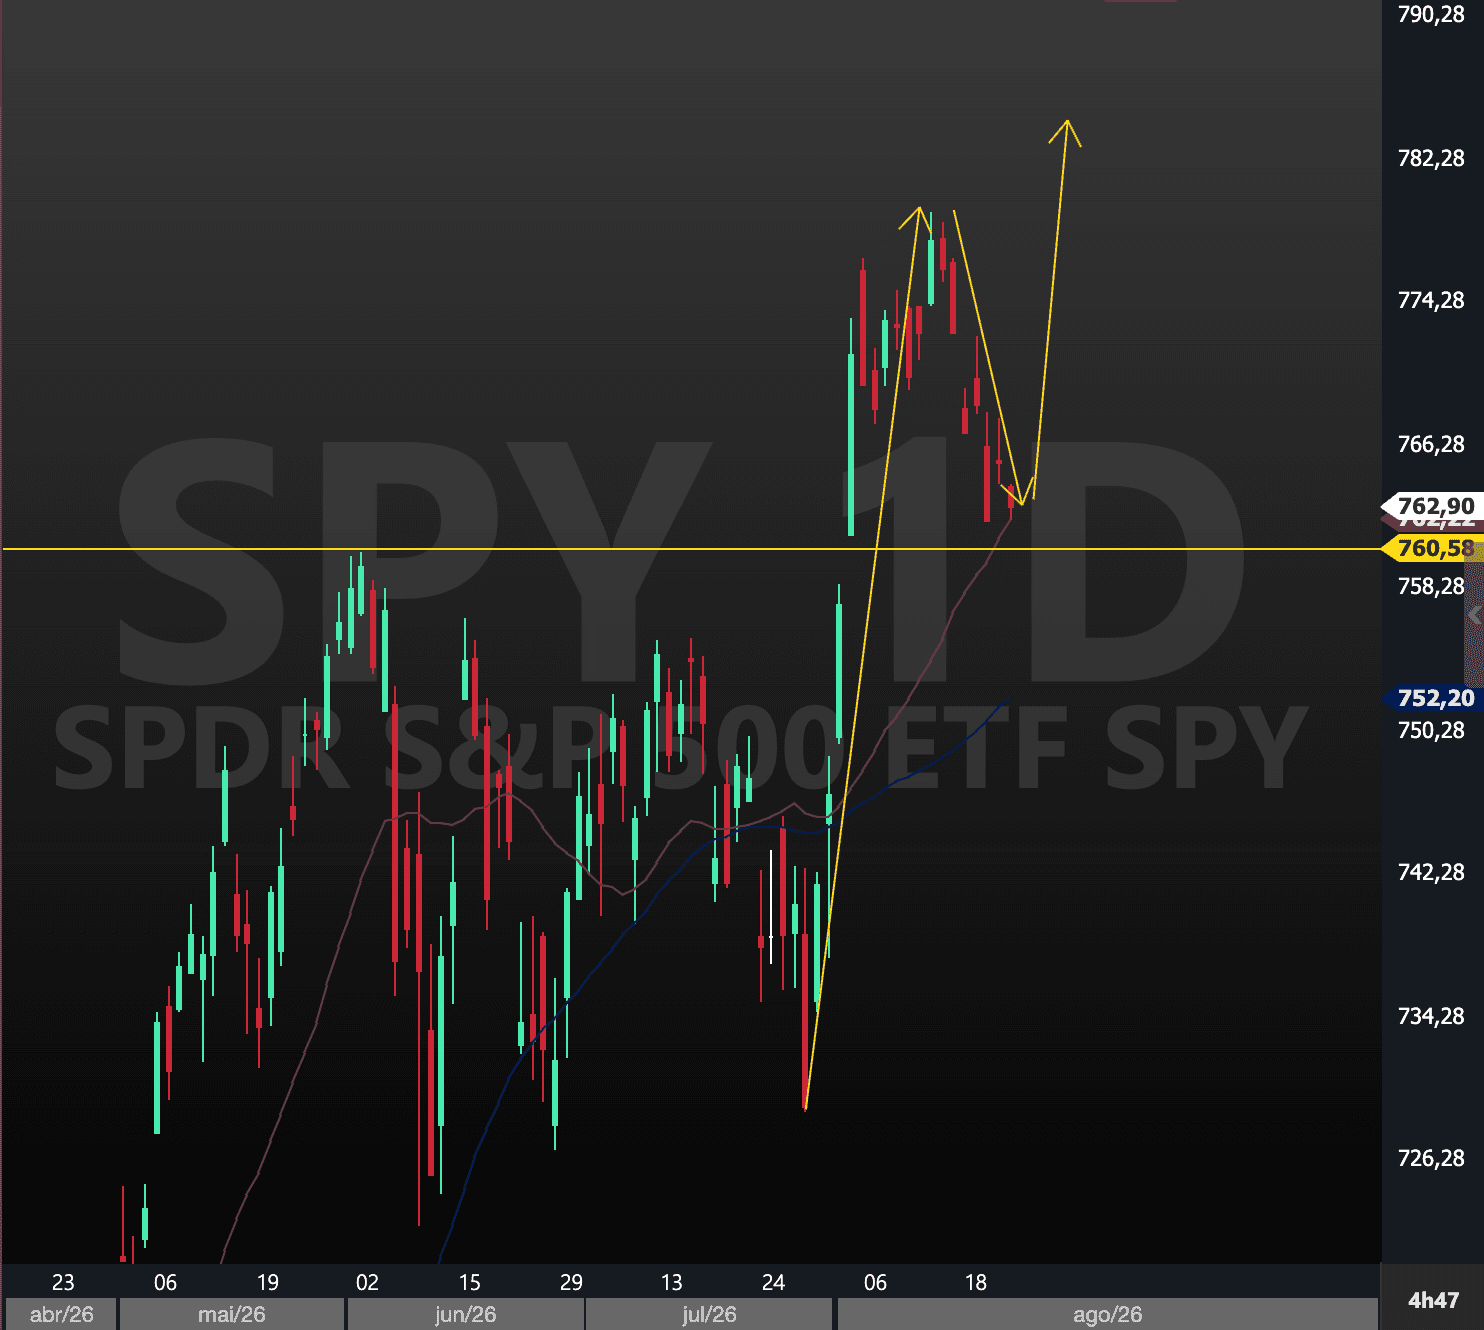Screen dimensions: 1484x1330
Task: Click the 734,28 price axis label
Action: point(1431,1016)
